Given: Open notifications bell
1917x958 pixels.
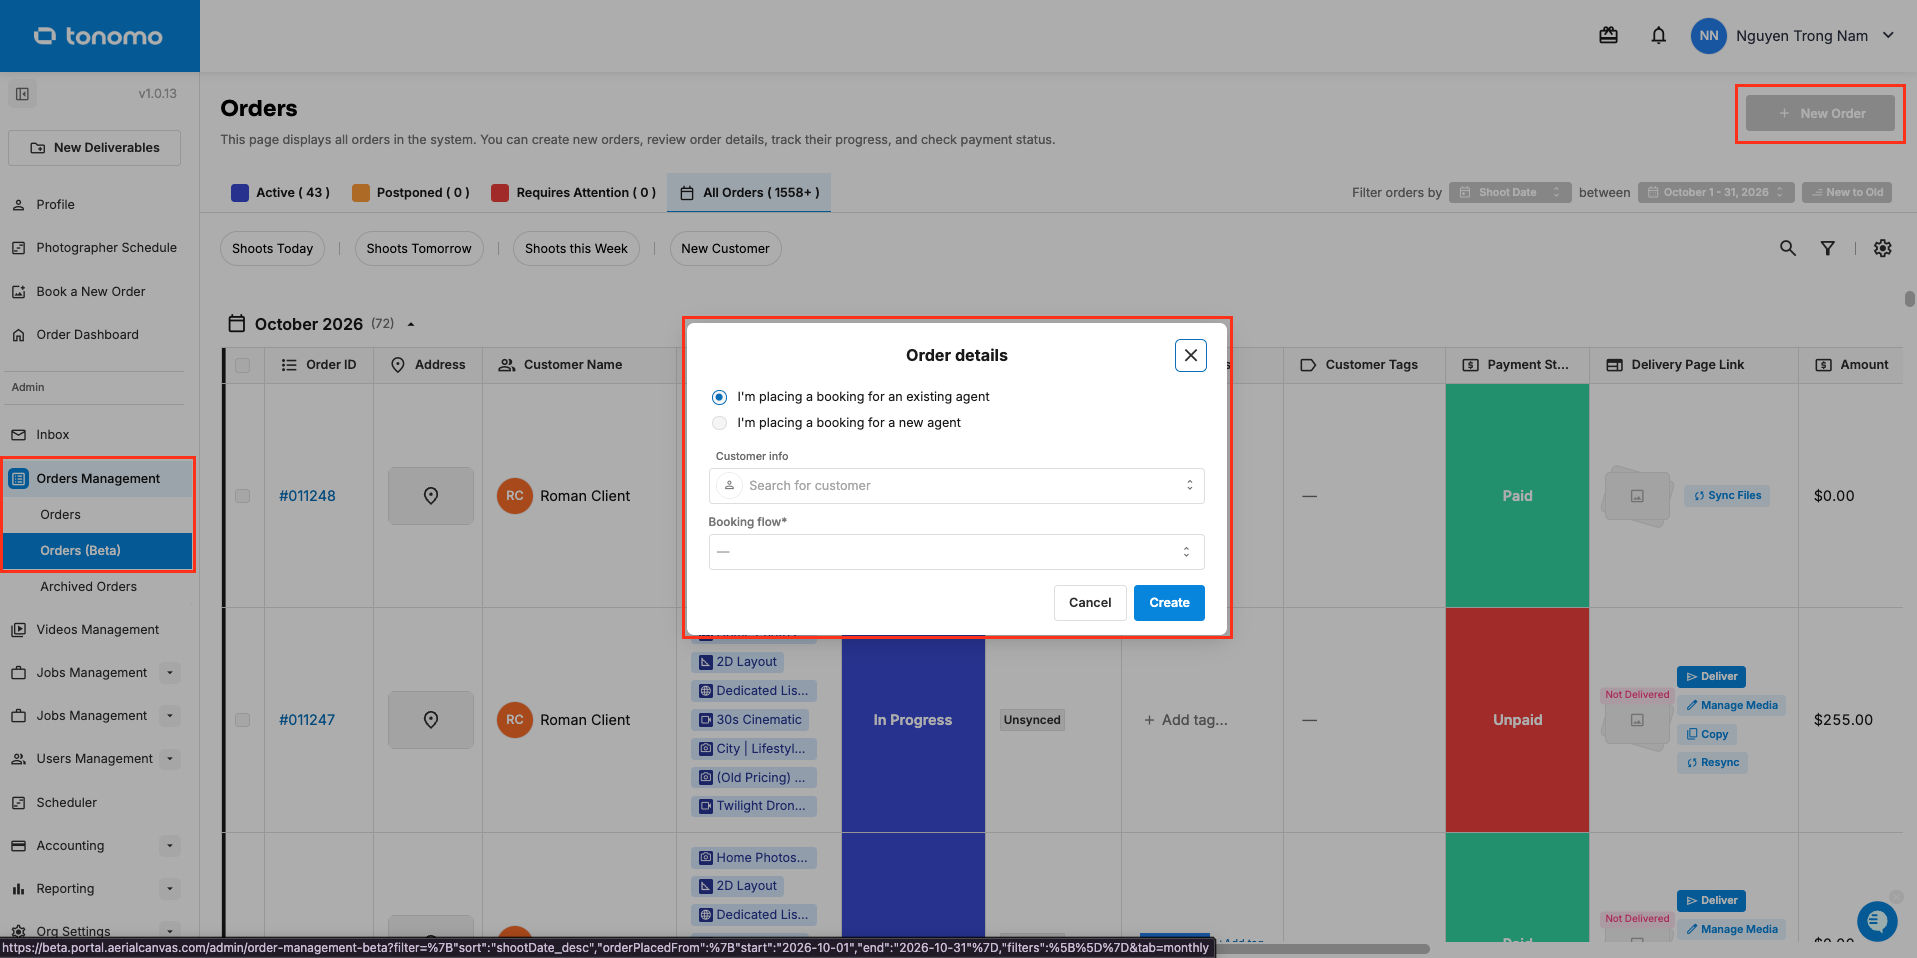Looking at the screenshot, I should coord(1658,36).
